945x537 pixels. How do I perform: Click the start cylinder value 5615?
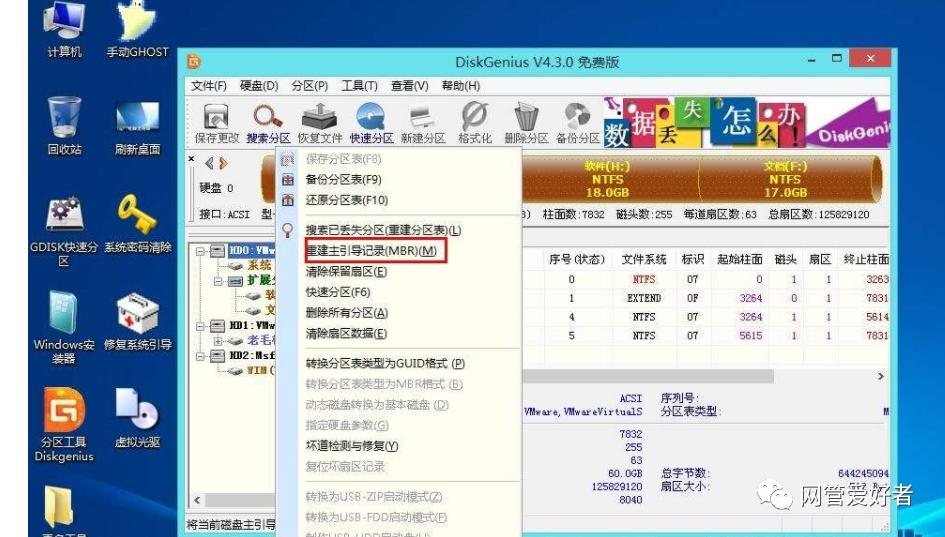[750, 336]
